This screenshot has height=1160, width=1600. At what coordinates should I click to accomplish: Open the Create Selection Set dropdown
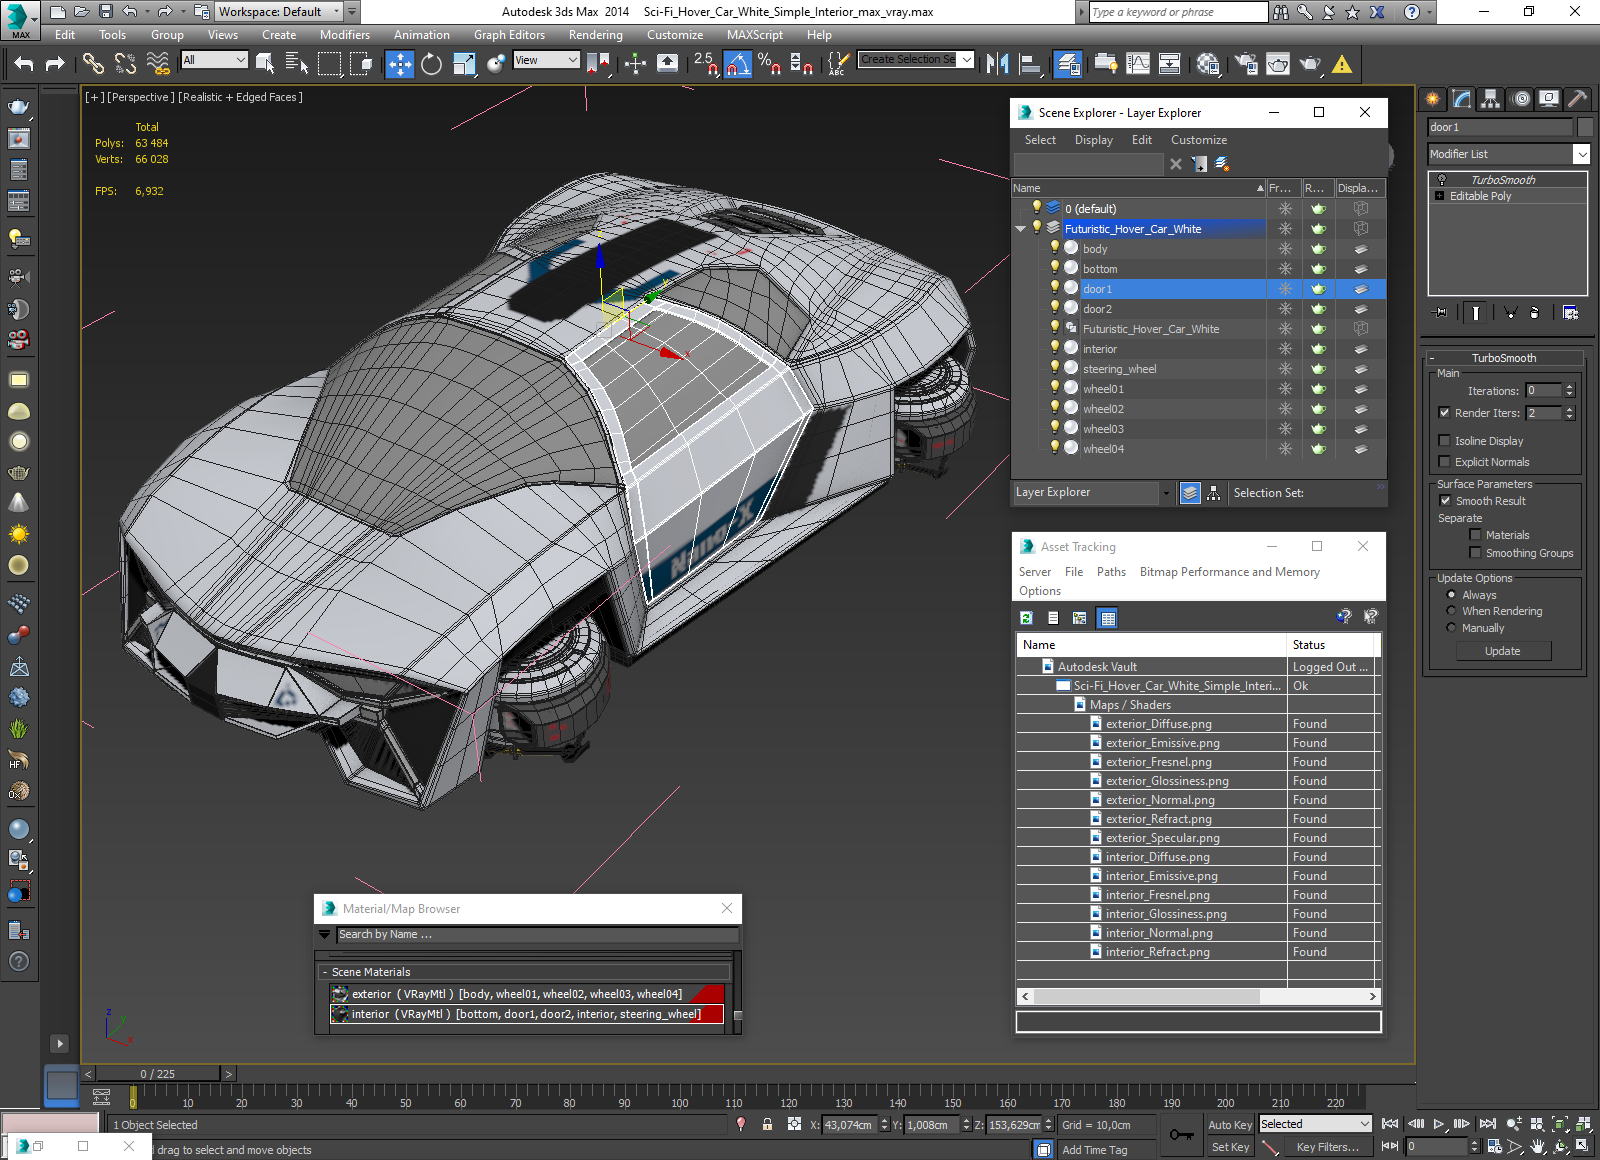point(916,60)
